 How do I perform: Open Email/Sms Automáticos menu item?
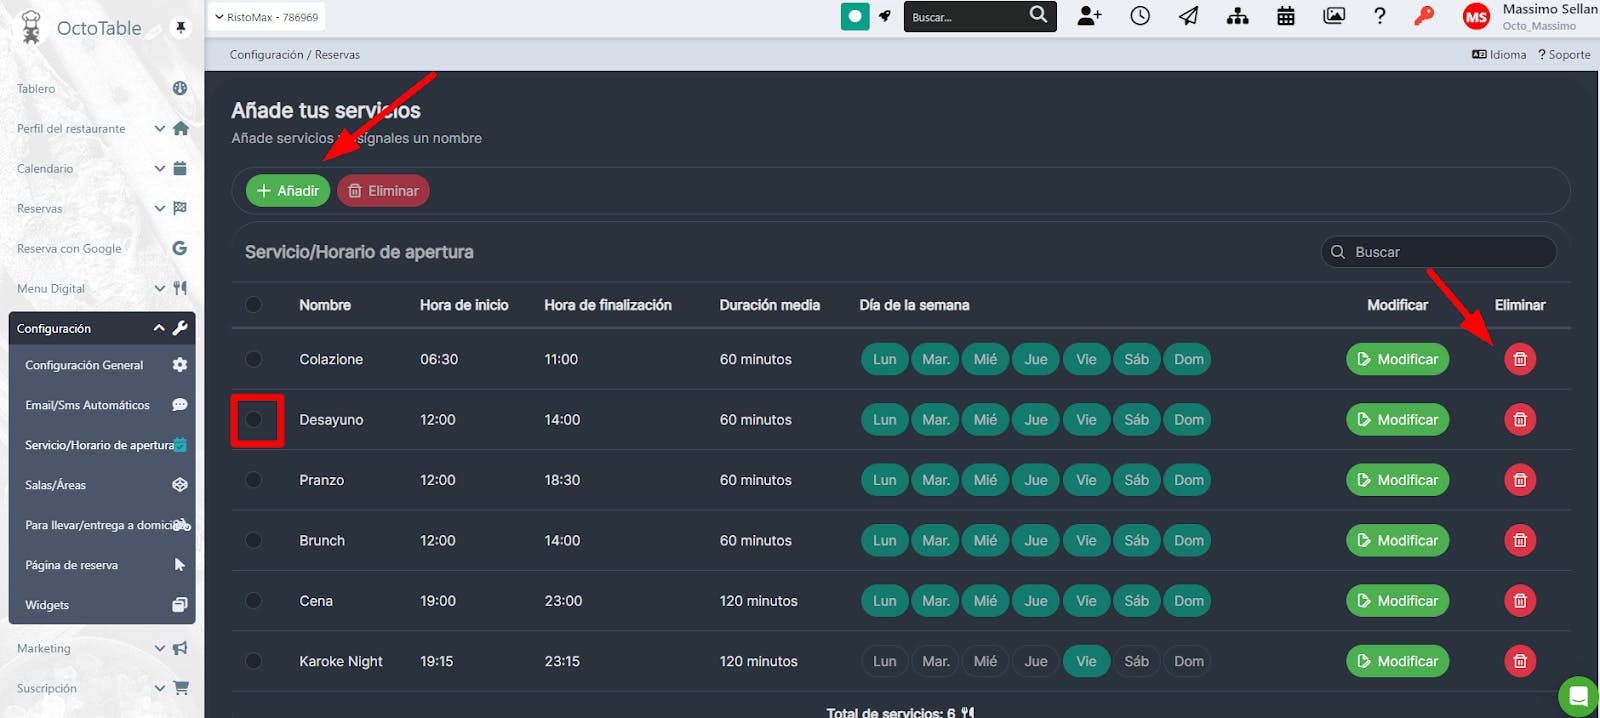[x=102, y=405]
